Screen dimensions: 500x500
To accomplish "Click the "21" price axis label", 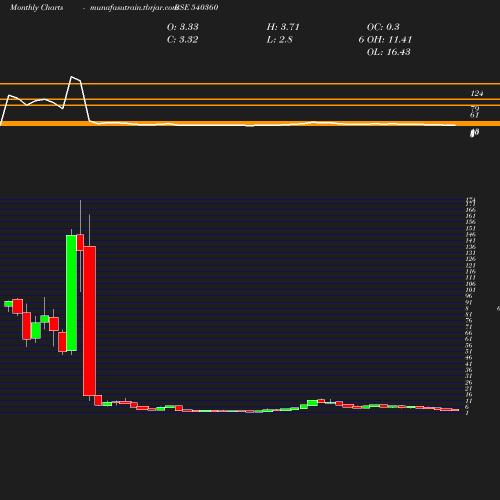I will 469,388.
